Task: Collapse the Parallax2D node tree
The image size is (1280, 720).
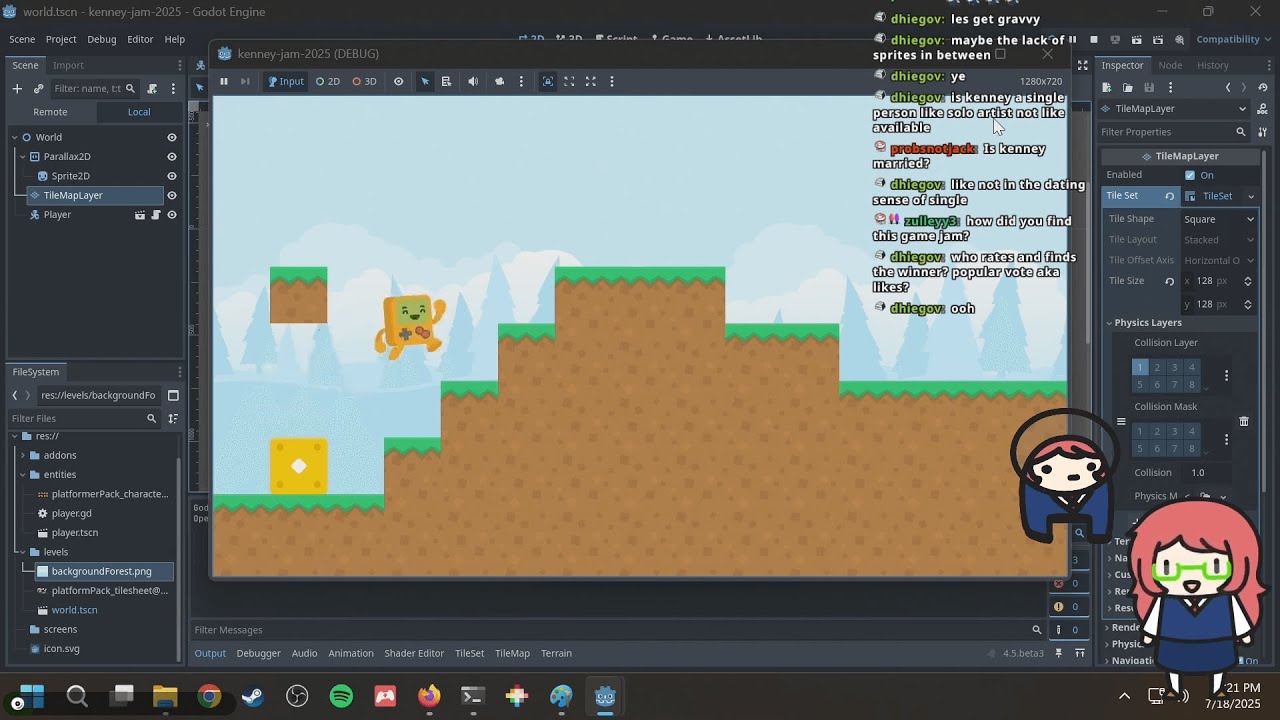Action: (22, 156)
